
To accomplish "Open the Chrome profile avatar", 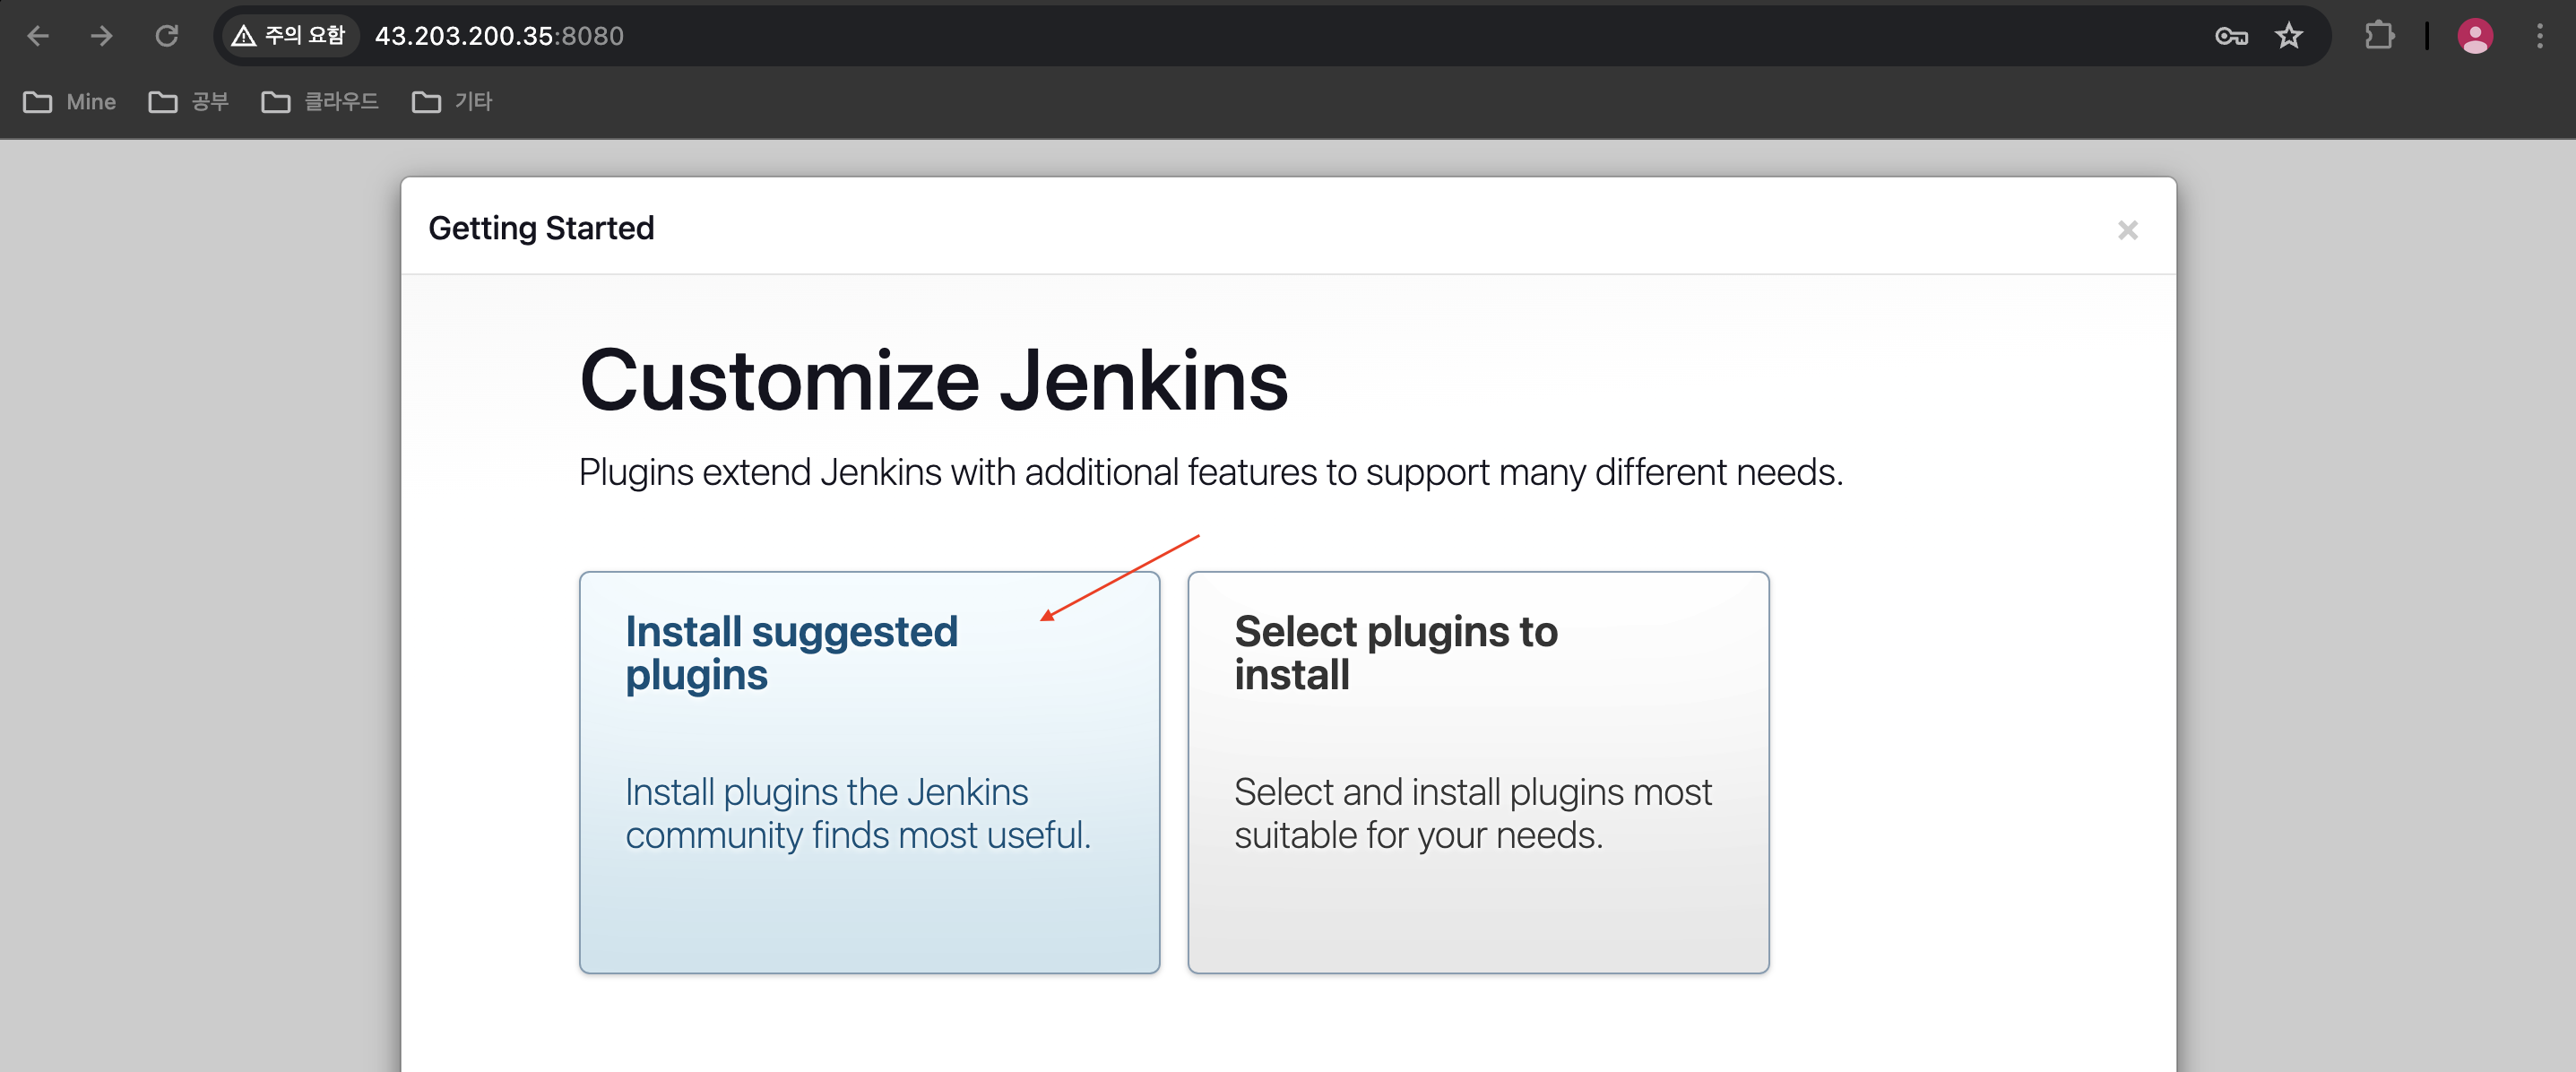I will [x=2474, y=36].
